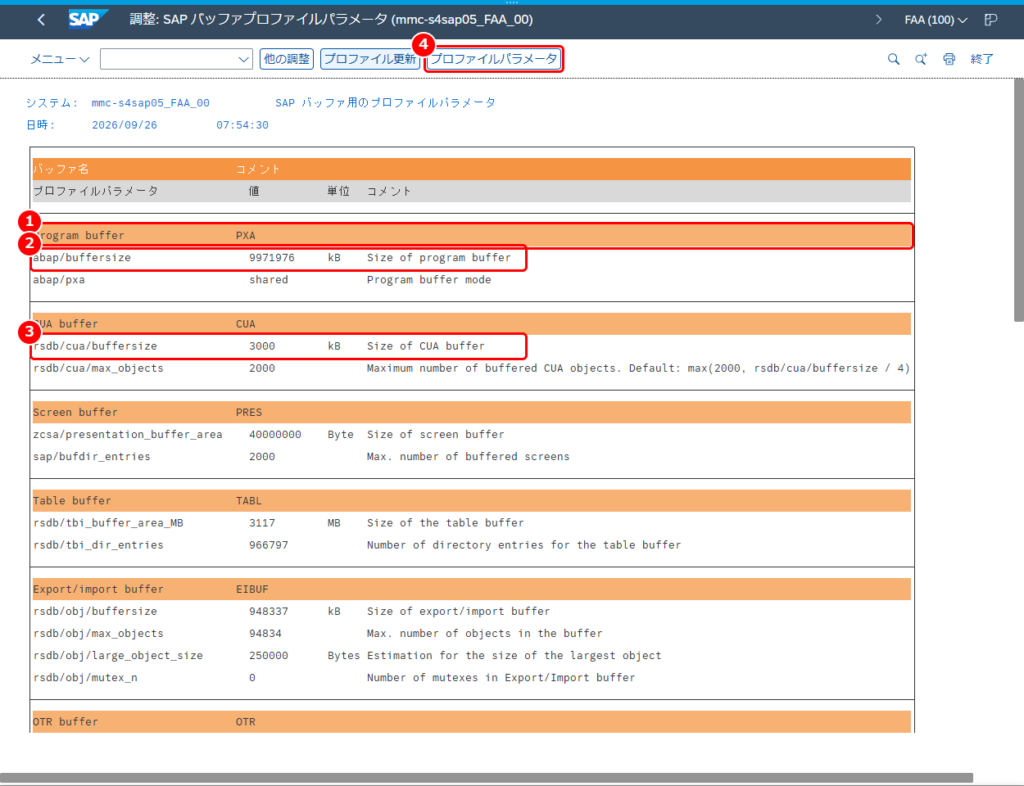Open the search icon in toolbar
The width and height of the screenshot is (1024, 786).
point(893,59)
